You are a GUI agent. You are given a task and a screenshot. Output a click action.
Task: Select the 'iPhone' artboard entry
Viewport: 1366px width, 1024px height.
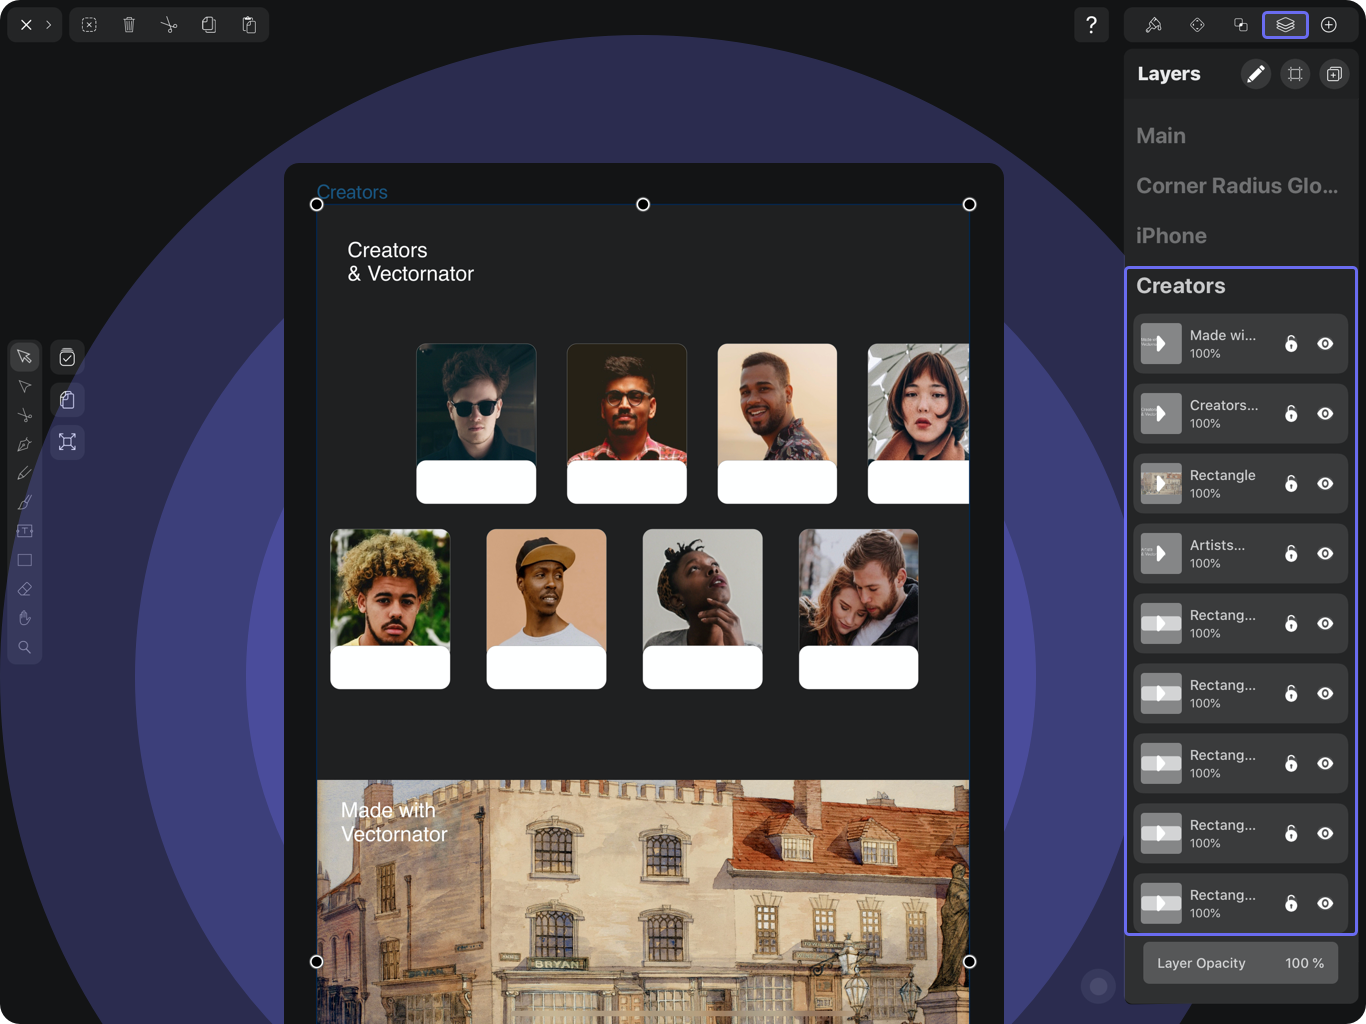(1171, 236)
